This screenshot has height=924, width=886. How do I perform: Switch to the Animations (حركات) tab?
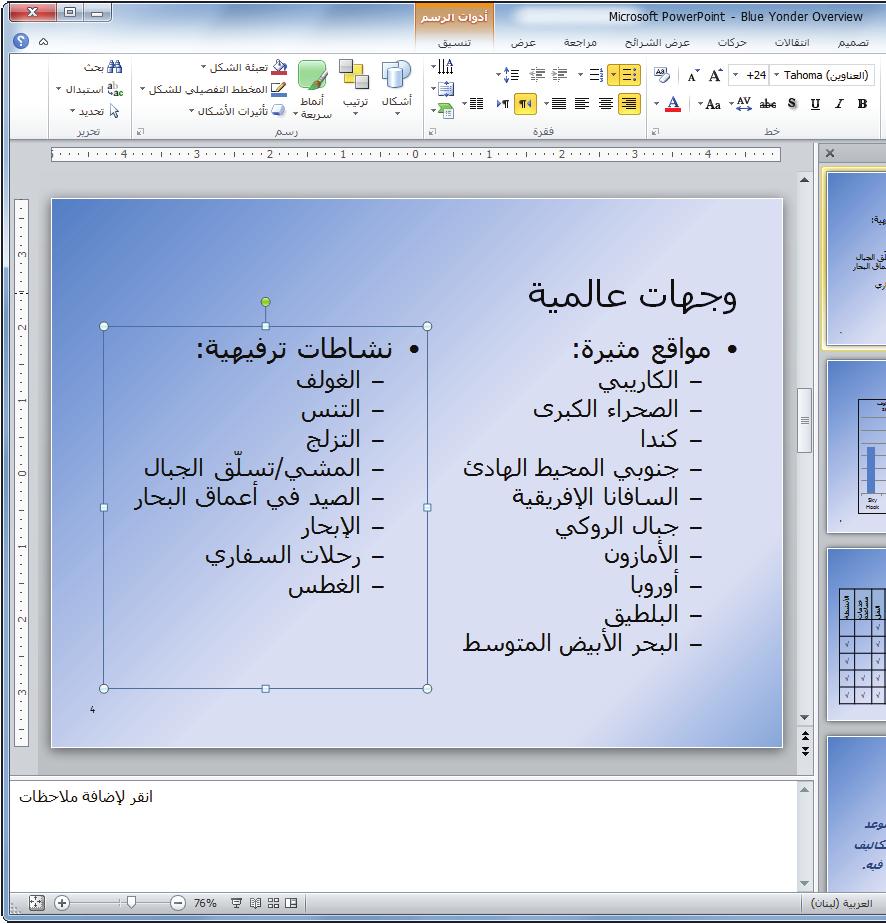click(732, 42)
